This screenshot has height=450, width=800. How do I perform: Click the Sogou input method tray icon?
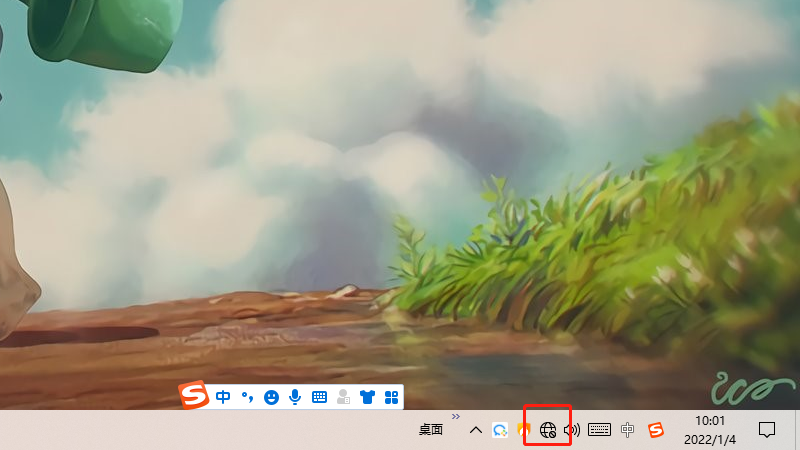(x=655, y=430)
